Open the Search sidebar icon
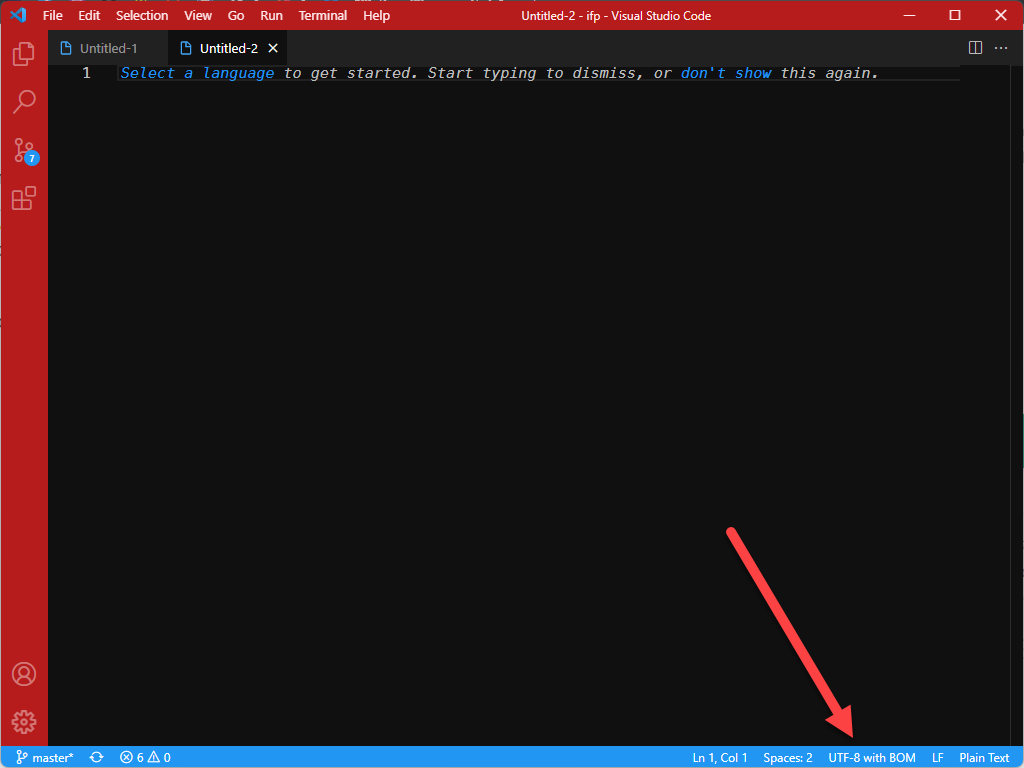Viewport: 1024px width, 768px height. coord(24,101)
